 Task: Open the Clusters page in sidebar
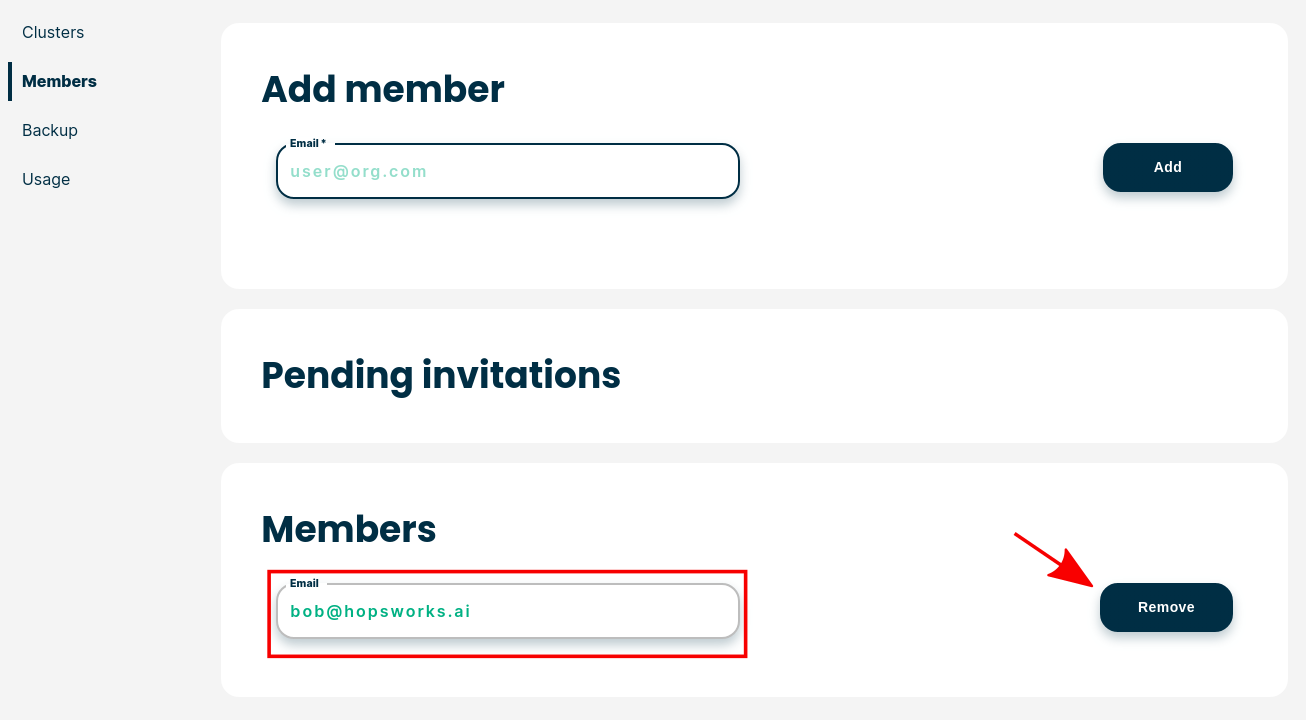[x=53, y=32]
